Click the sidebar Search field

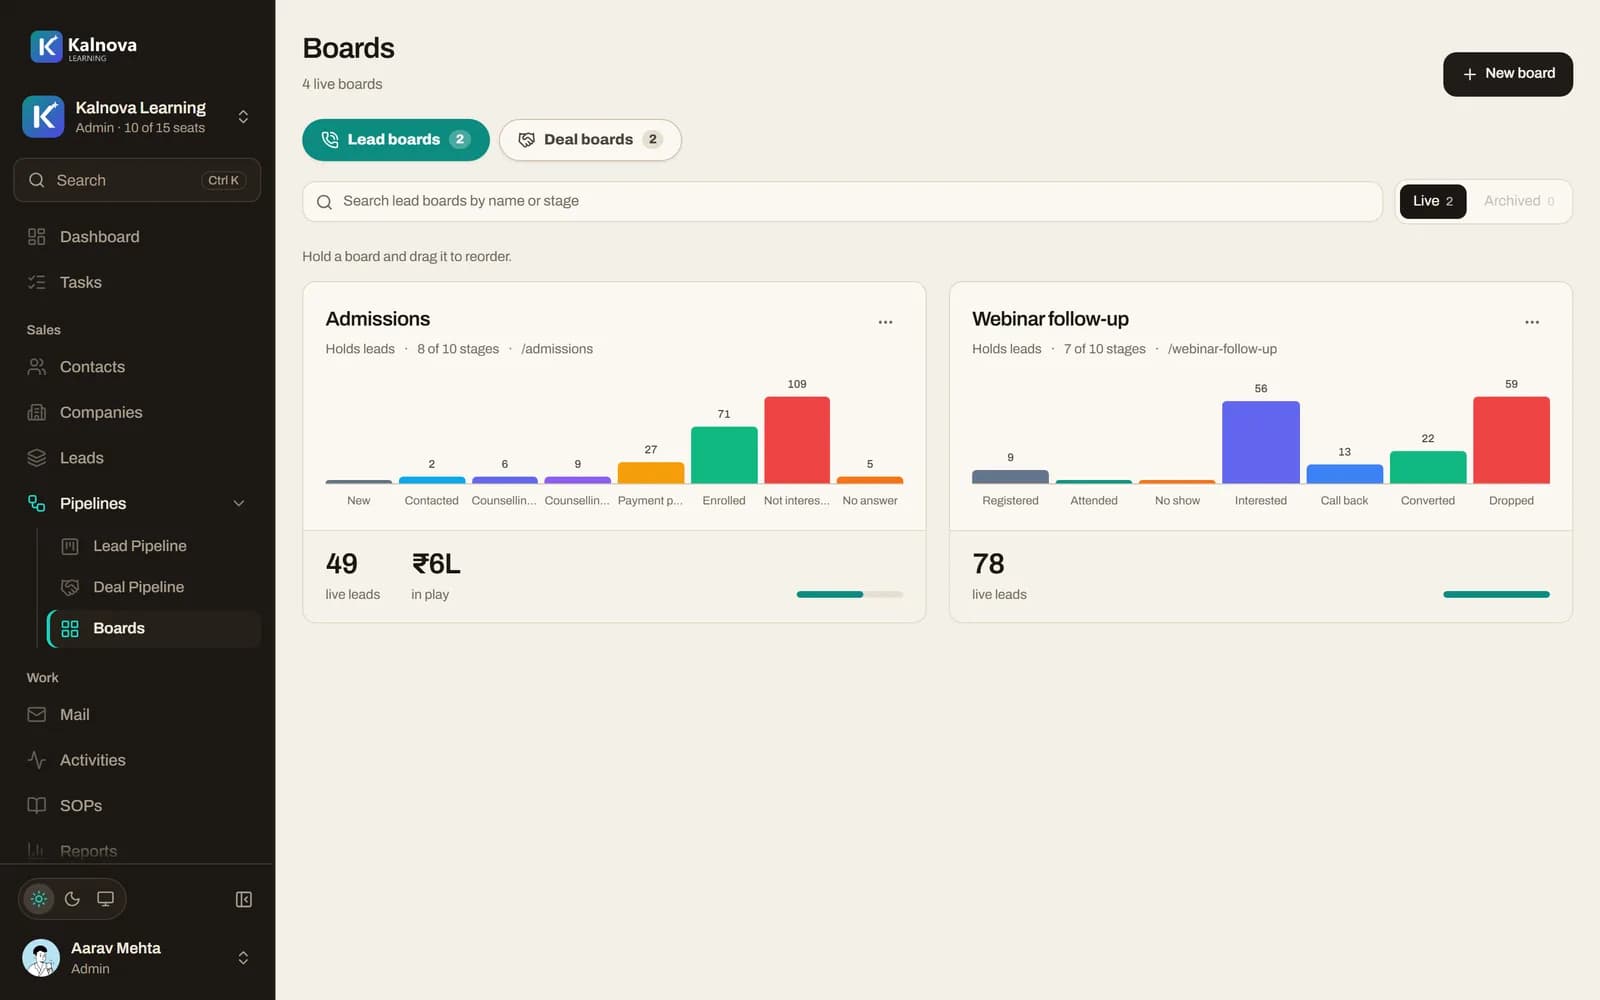click(x=137, y=180)
